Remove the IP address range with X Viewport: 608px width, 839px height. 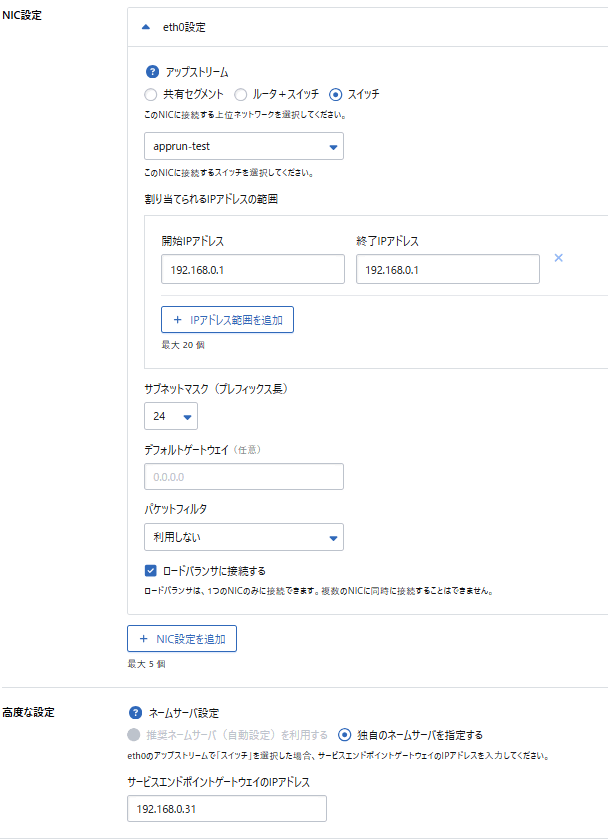pos(558,258)
